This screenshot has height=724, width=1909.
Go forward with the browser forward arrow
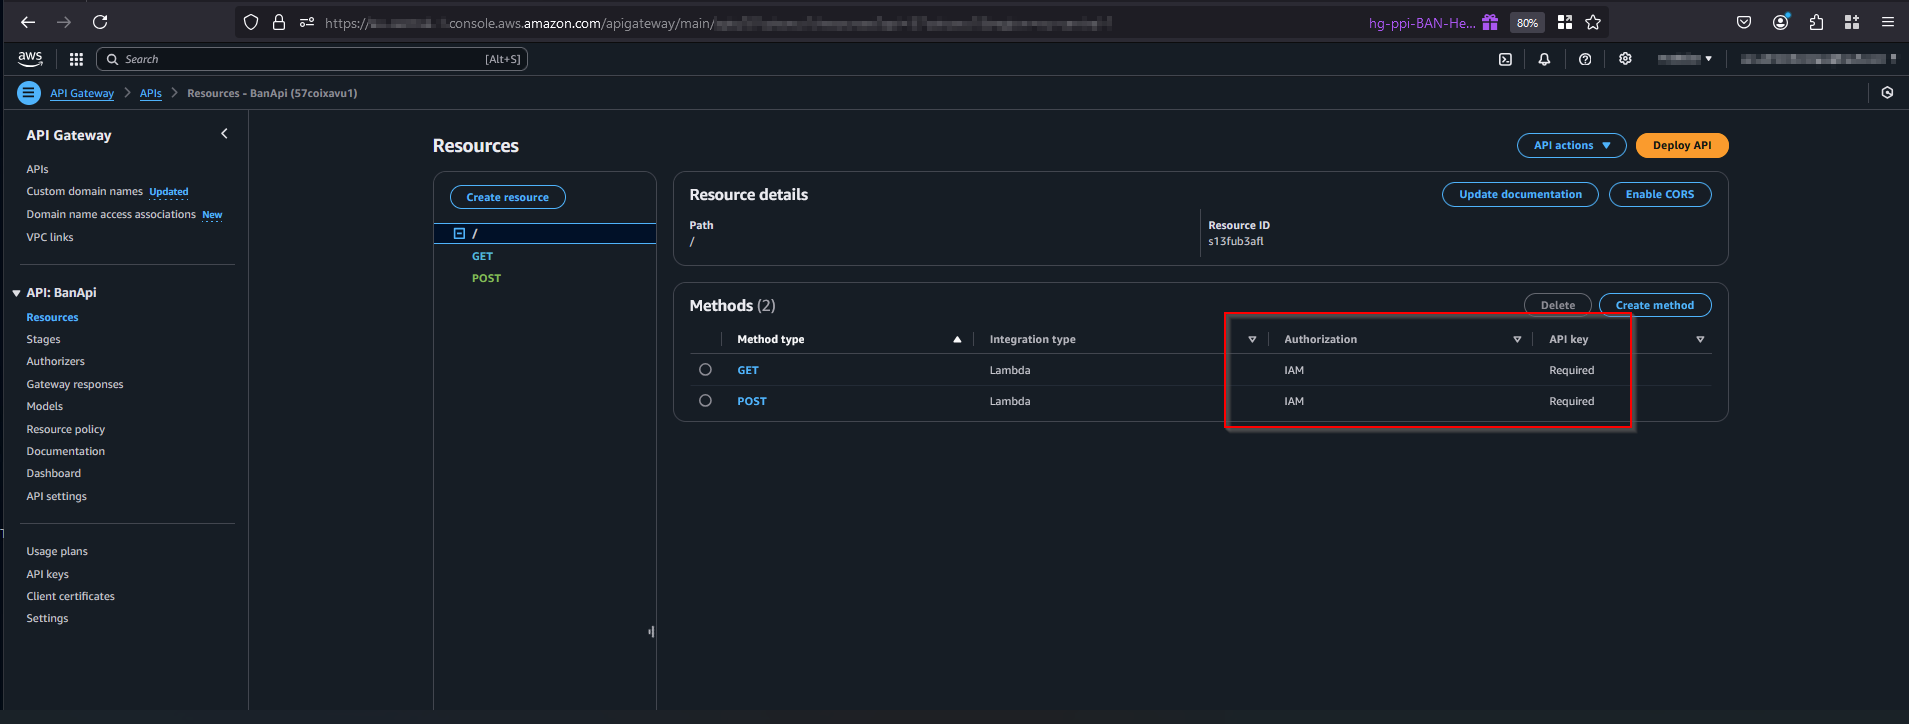click(64, 22)
